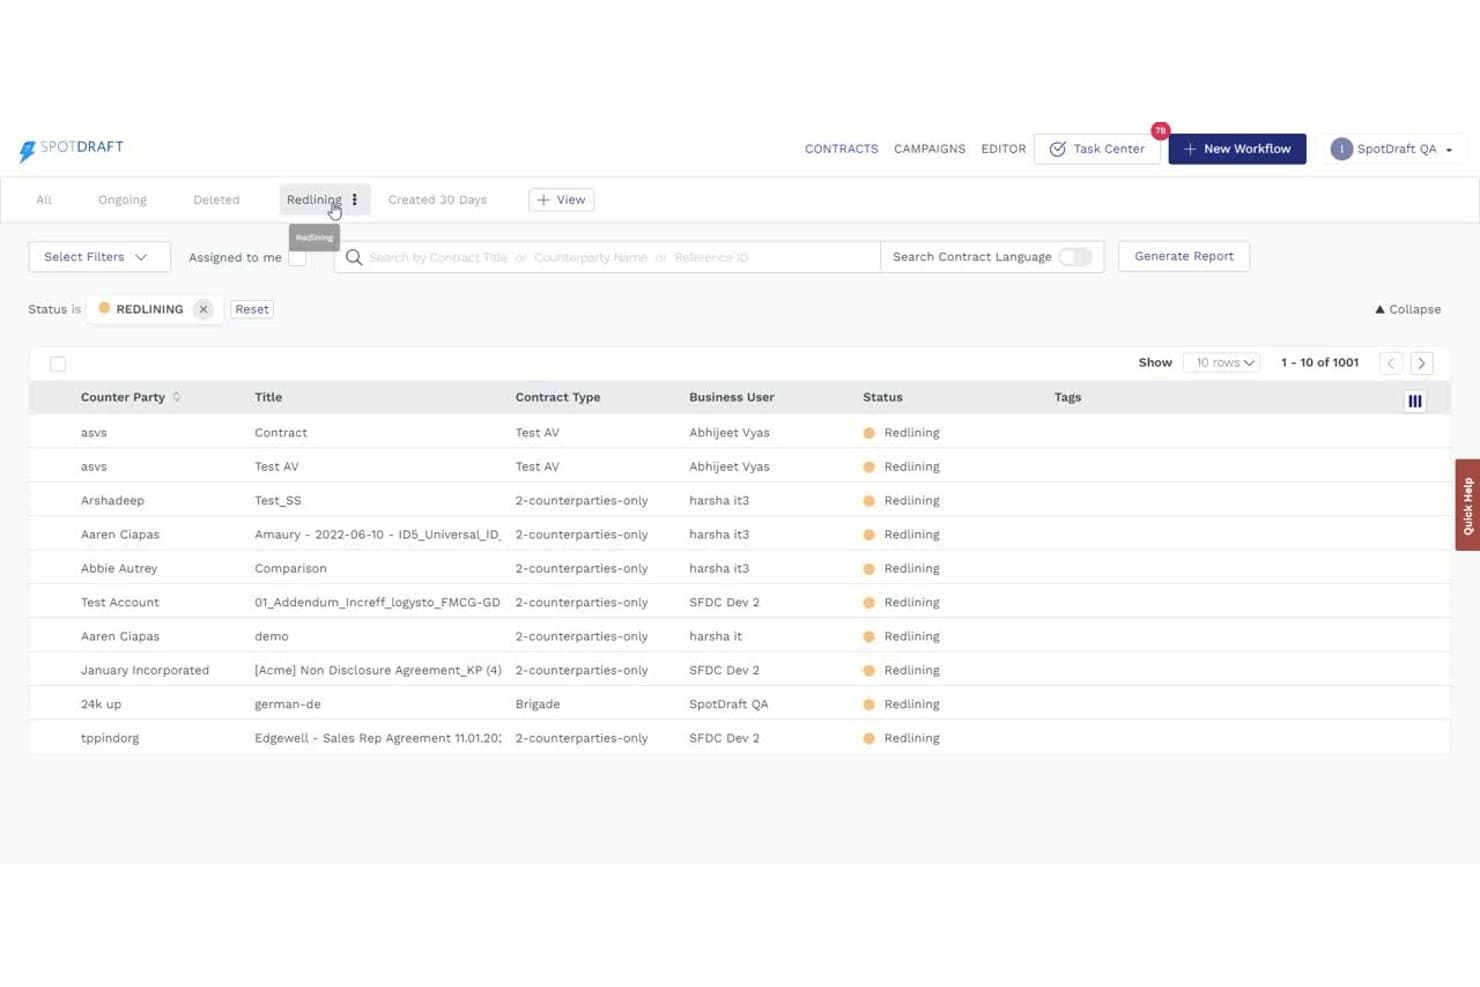The height and width of the screenshot is (987, 1480).
Task: Open EDITOR in top navigation
Action: pos(1003,149)
